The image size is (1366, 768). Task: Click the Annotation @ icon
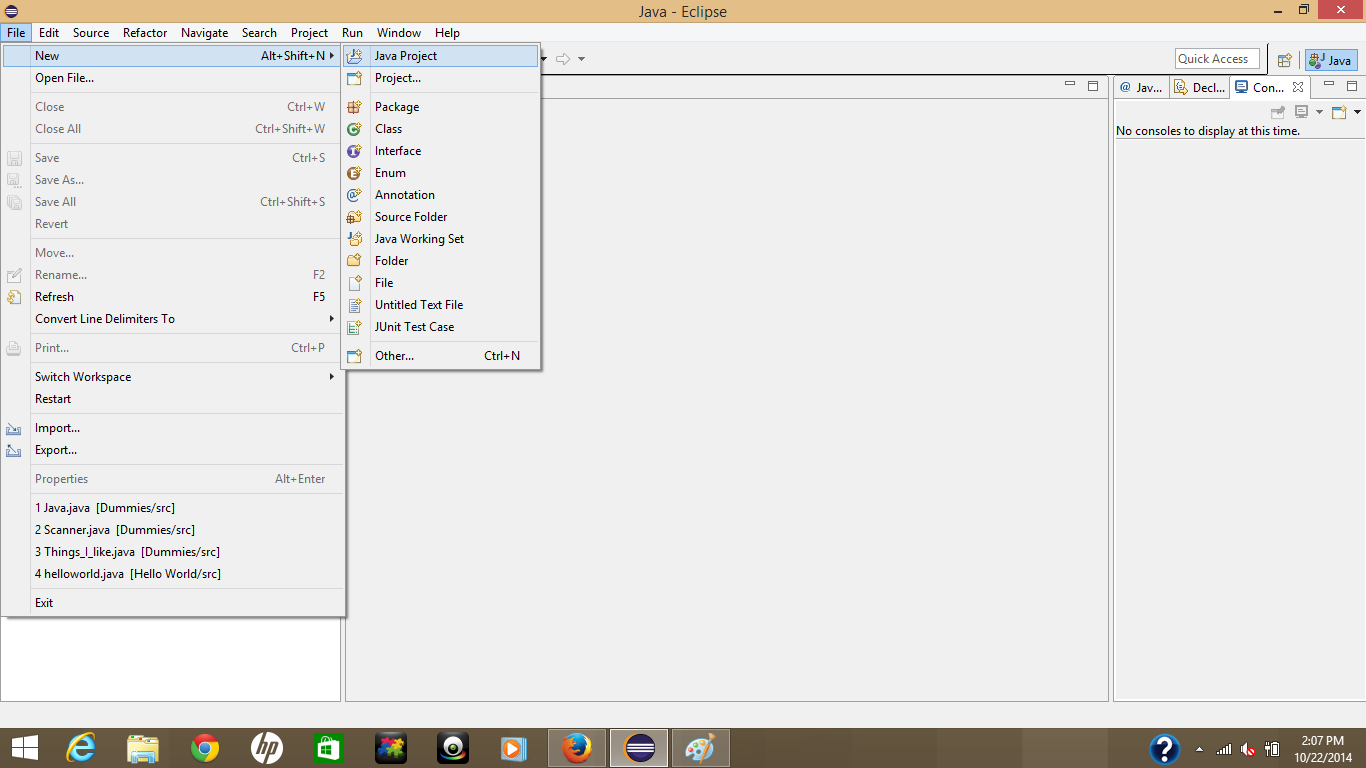tap(354, 195)
